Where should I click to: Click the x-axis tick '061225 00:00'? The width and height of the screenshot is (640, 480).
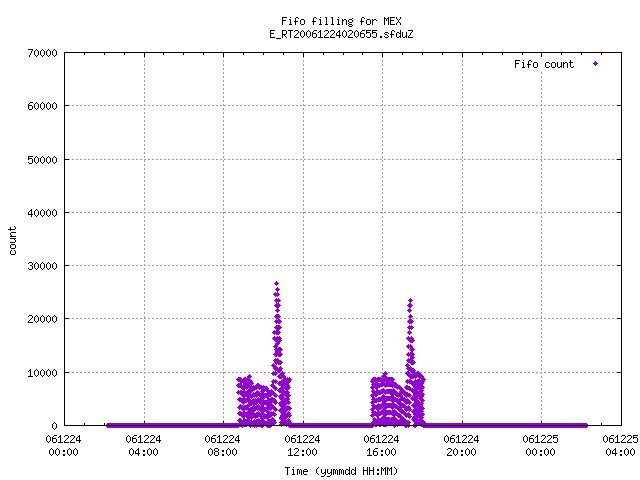coord(540,446)
